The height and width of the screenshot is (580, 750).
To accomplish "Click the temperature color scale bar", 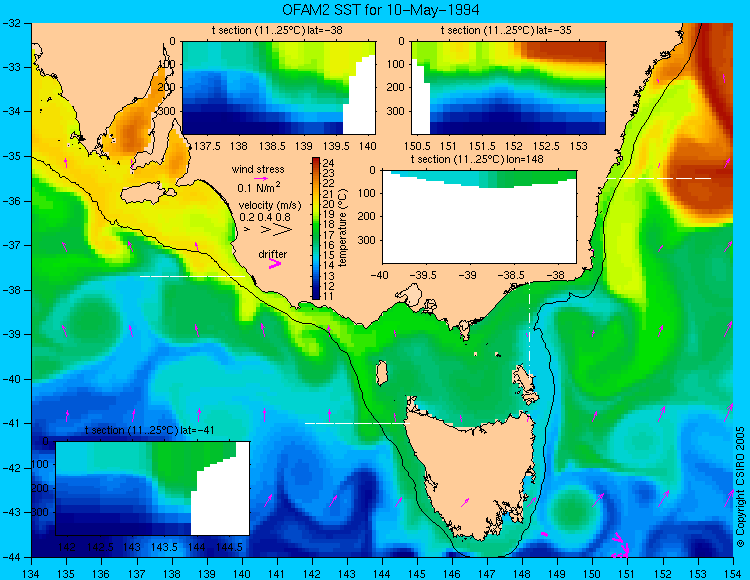I will click(316, 228).
